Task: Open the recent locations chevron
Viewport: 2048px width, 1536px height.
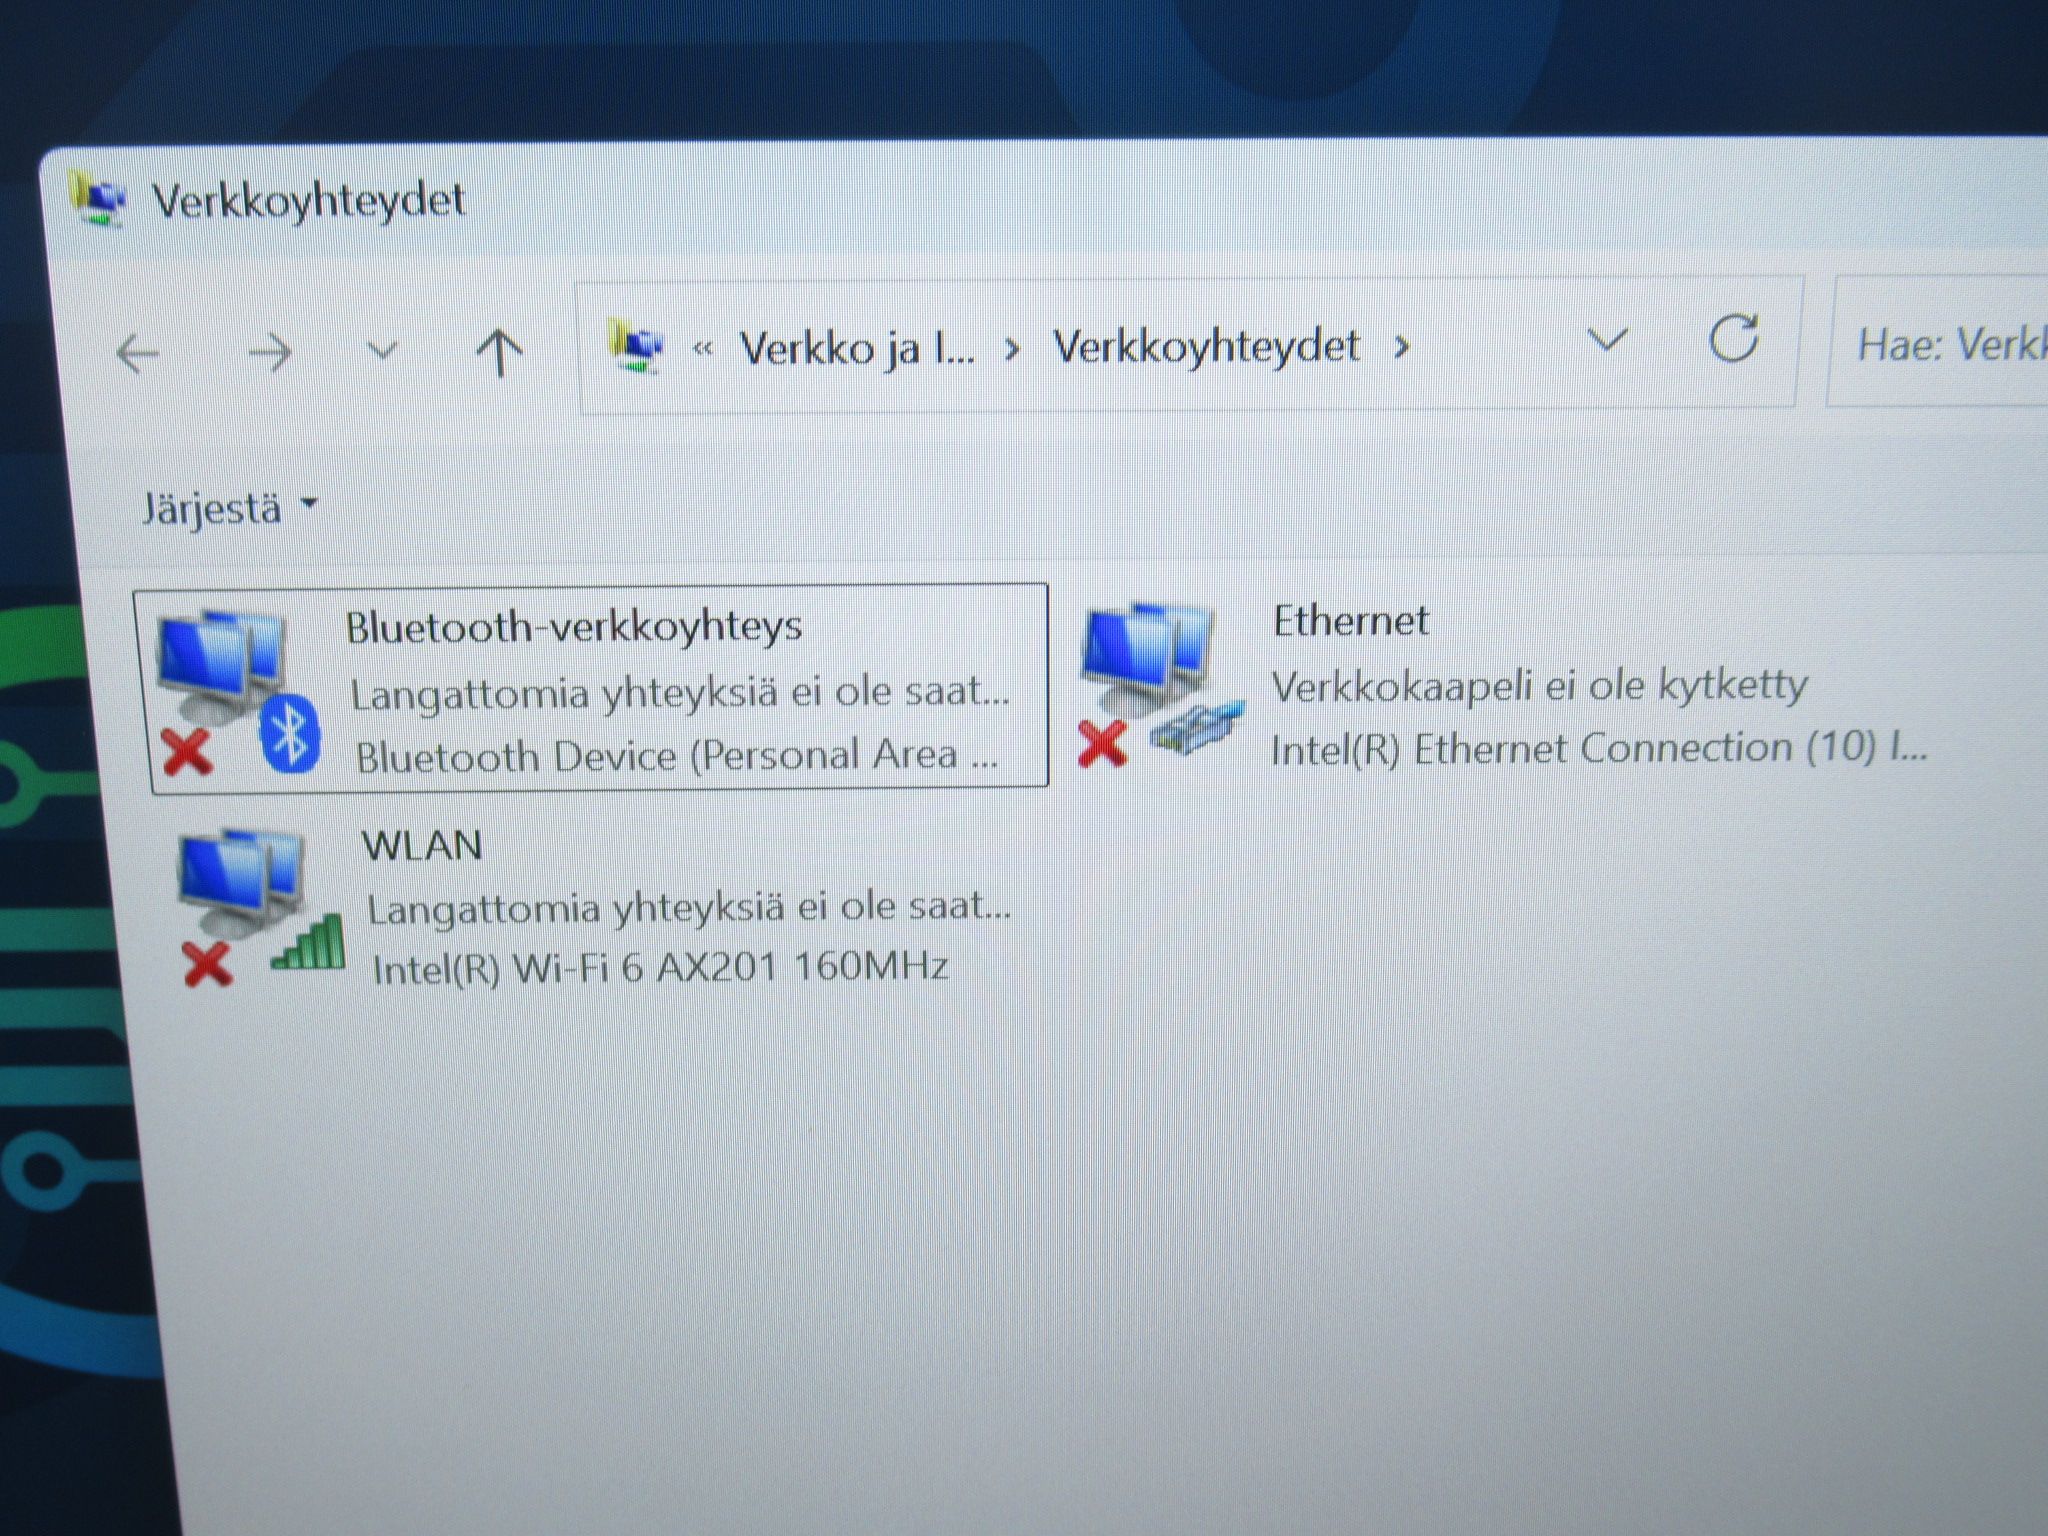Action: [x=382, y=351]
